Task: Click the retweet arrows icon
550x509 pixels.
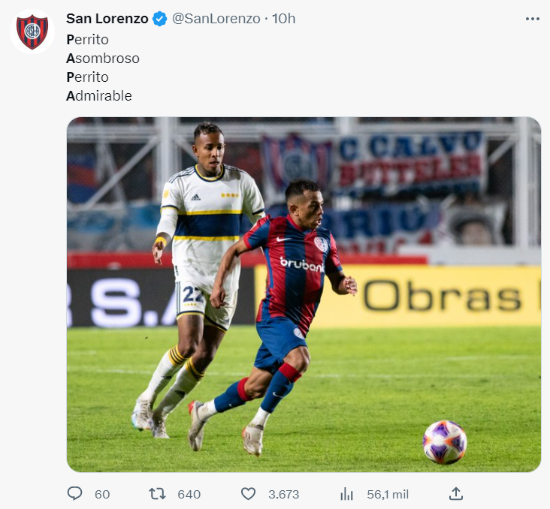Action: pyautogui.click(x=157, y=494)
